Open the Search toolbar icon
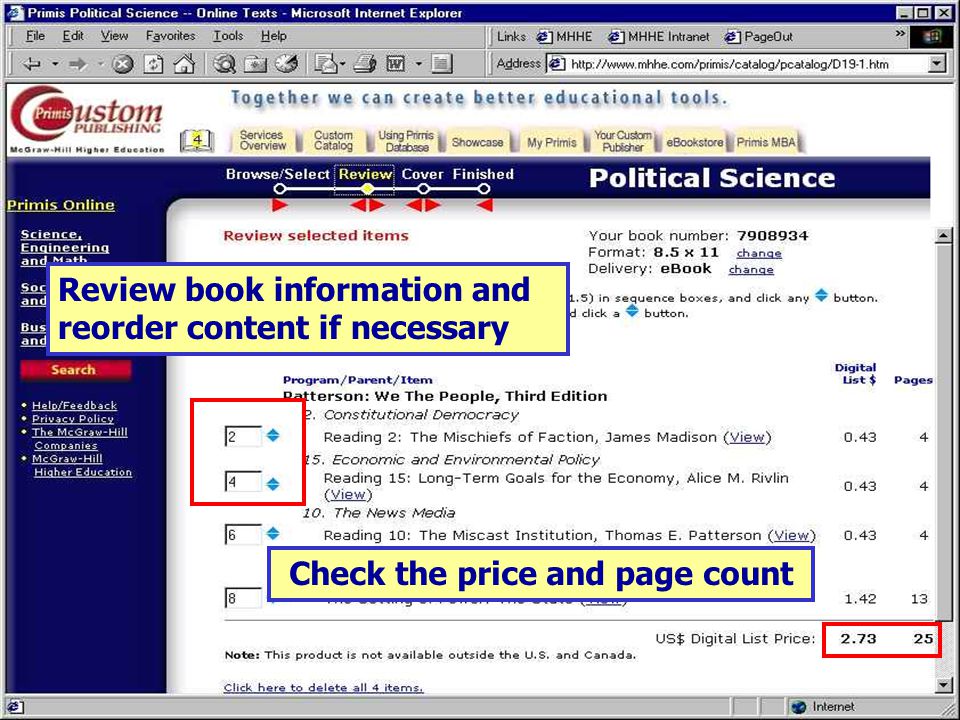960x720 pixels. click(225, 63)
